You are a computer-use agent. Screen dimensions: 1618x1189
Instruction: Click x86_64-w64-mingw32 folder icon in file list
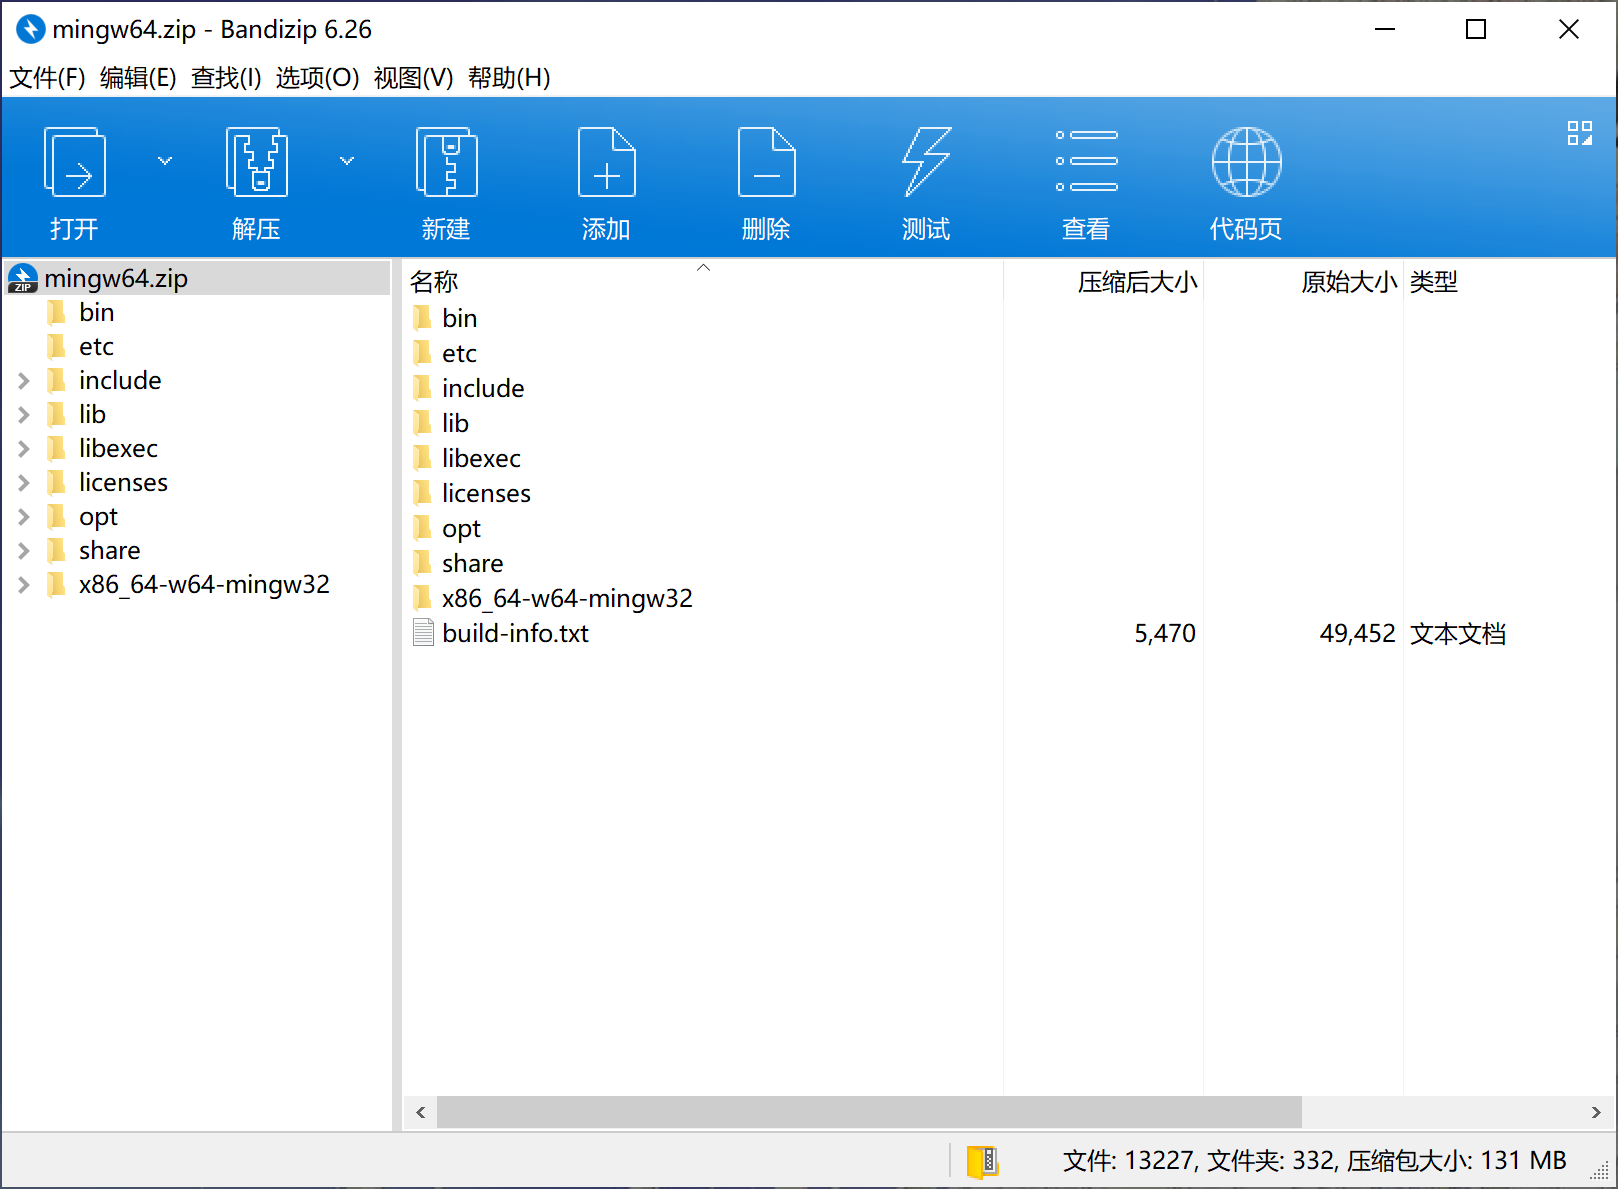coord(423,598)
